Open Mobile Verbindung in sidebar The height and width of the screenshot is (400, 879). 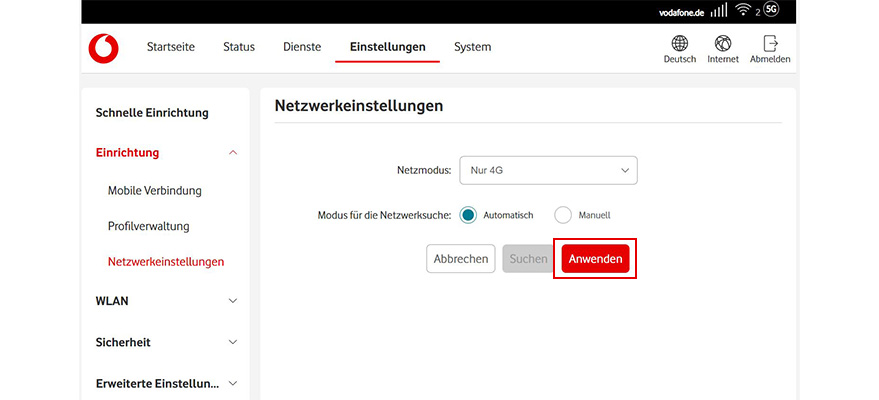pyautogui.click(x=155, y=190)
